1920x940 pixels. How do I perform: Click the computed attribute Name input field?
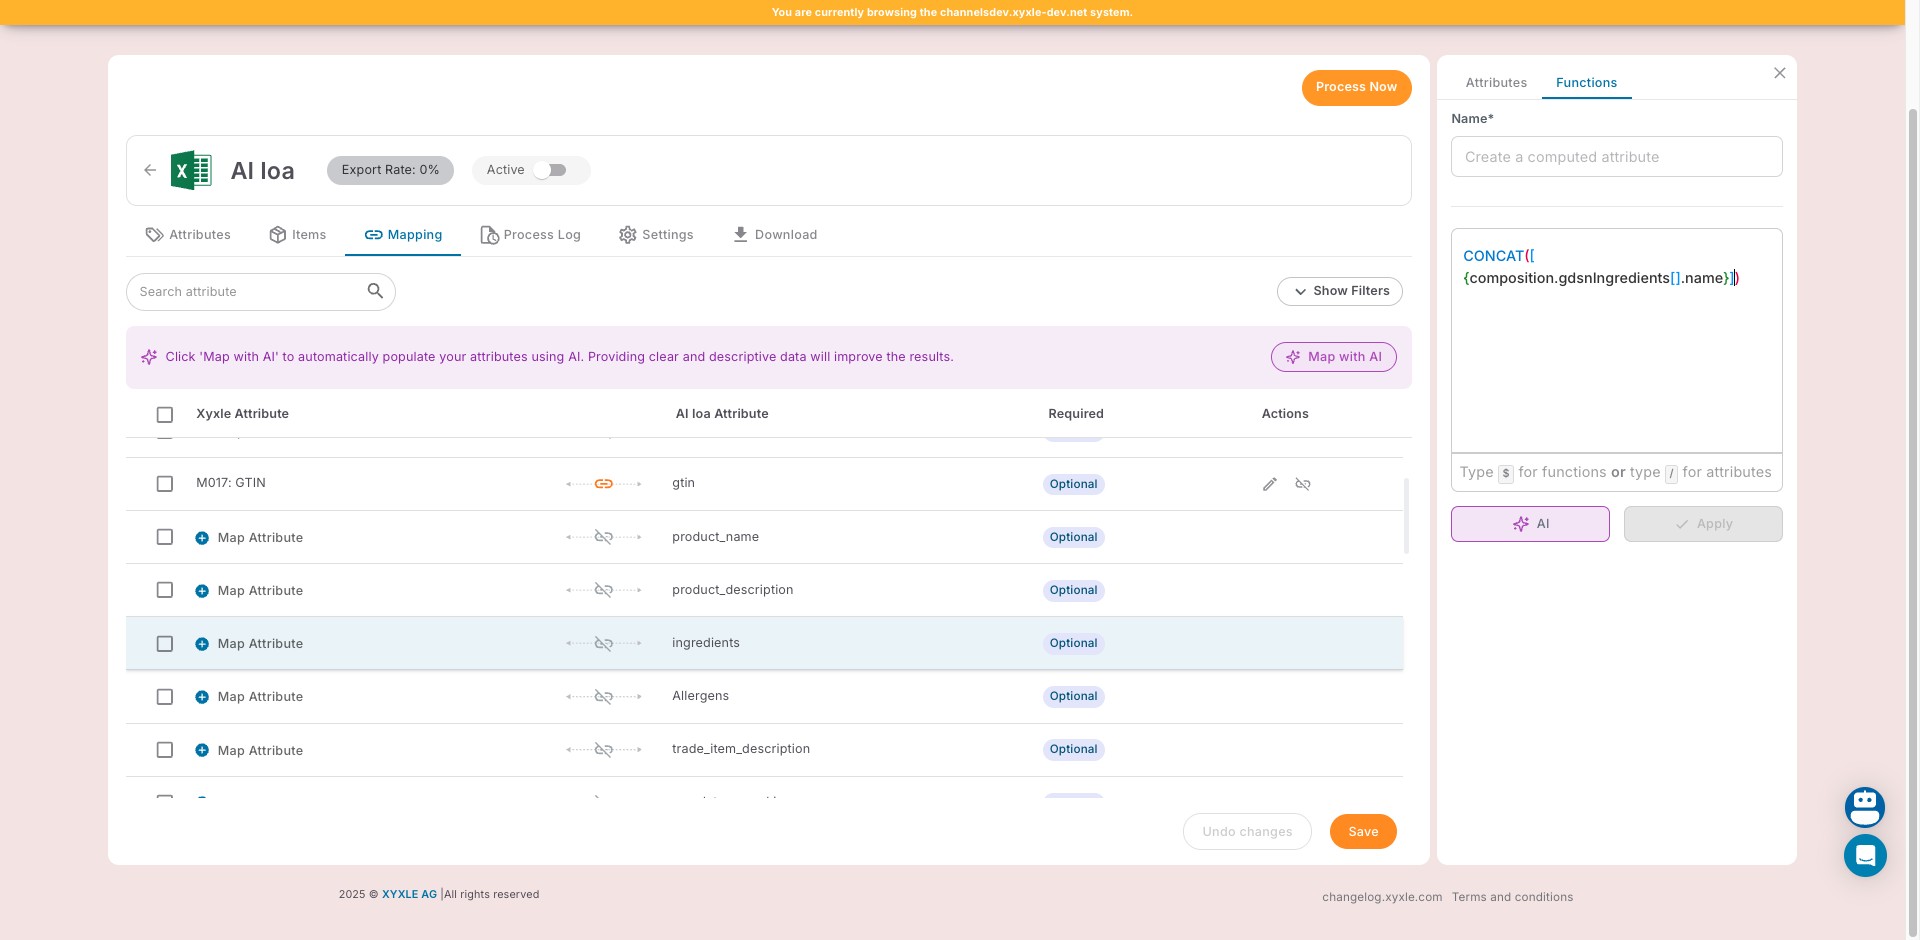pos(1616,156)
